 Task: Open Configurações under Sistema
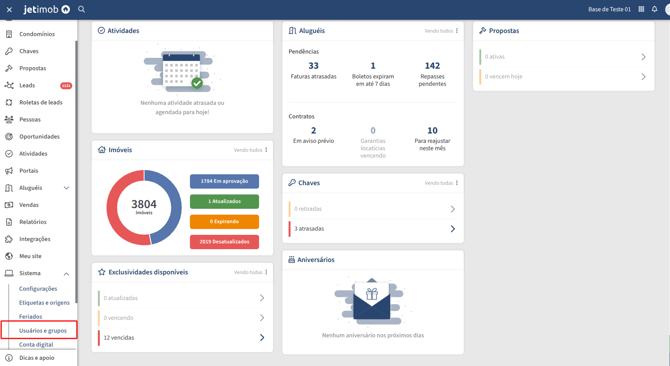click(x=38, y=289)
